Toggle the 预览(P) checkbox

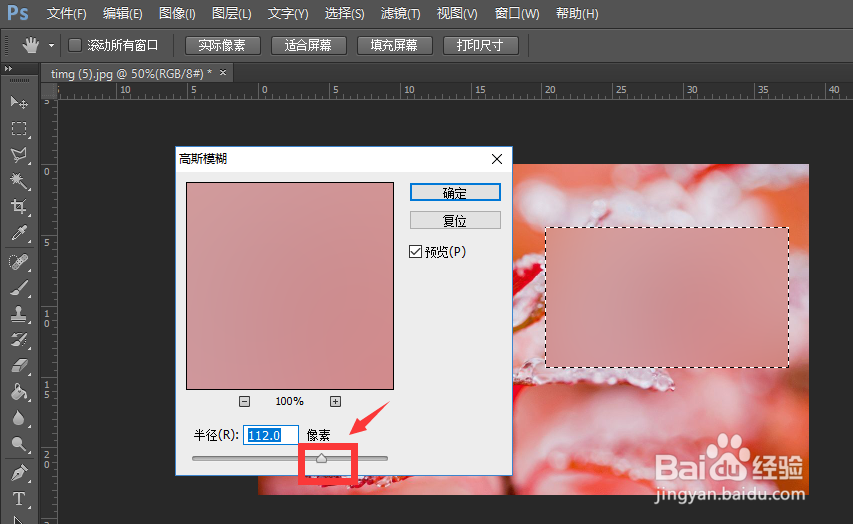click(415, 251)
